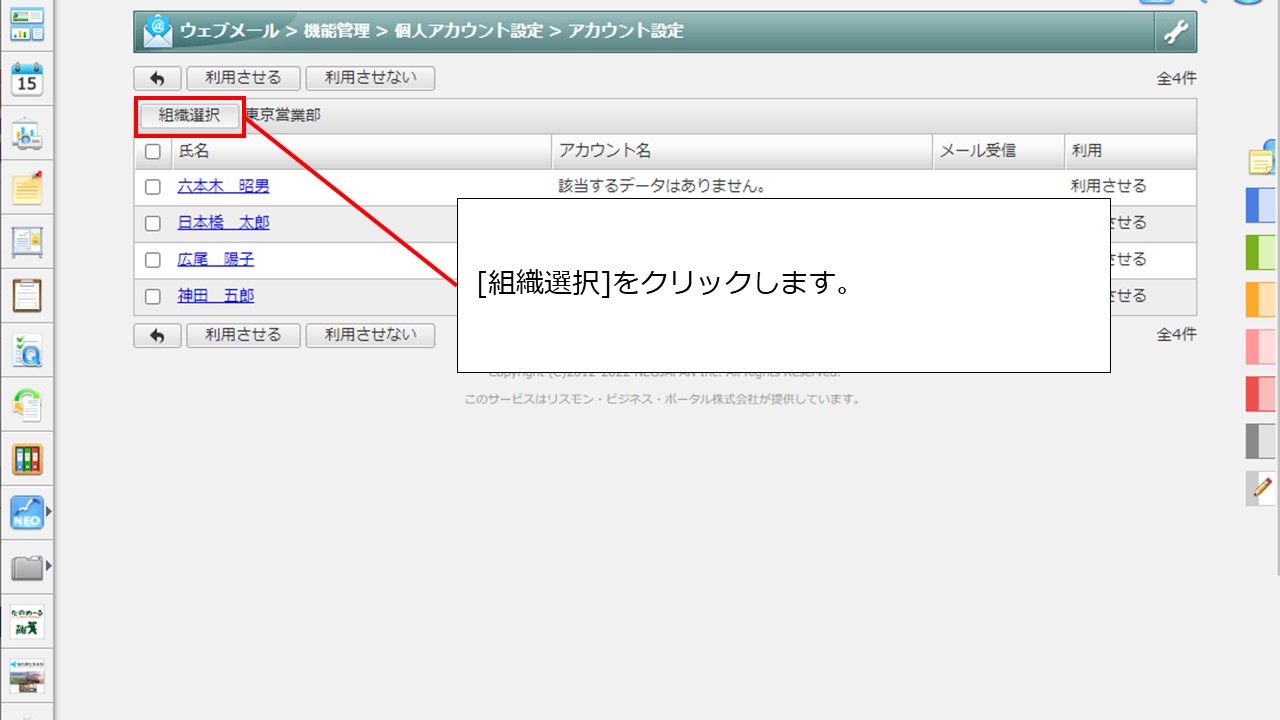This screenshot has width=1280, height=720.
Task: Click 個人アカウント設定 in the breadcrumb title
Action: (469, 31)
